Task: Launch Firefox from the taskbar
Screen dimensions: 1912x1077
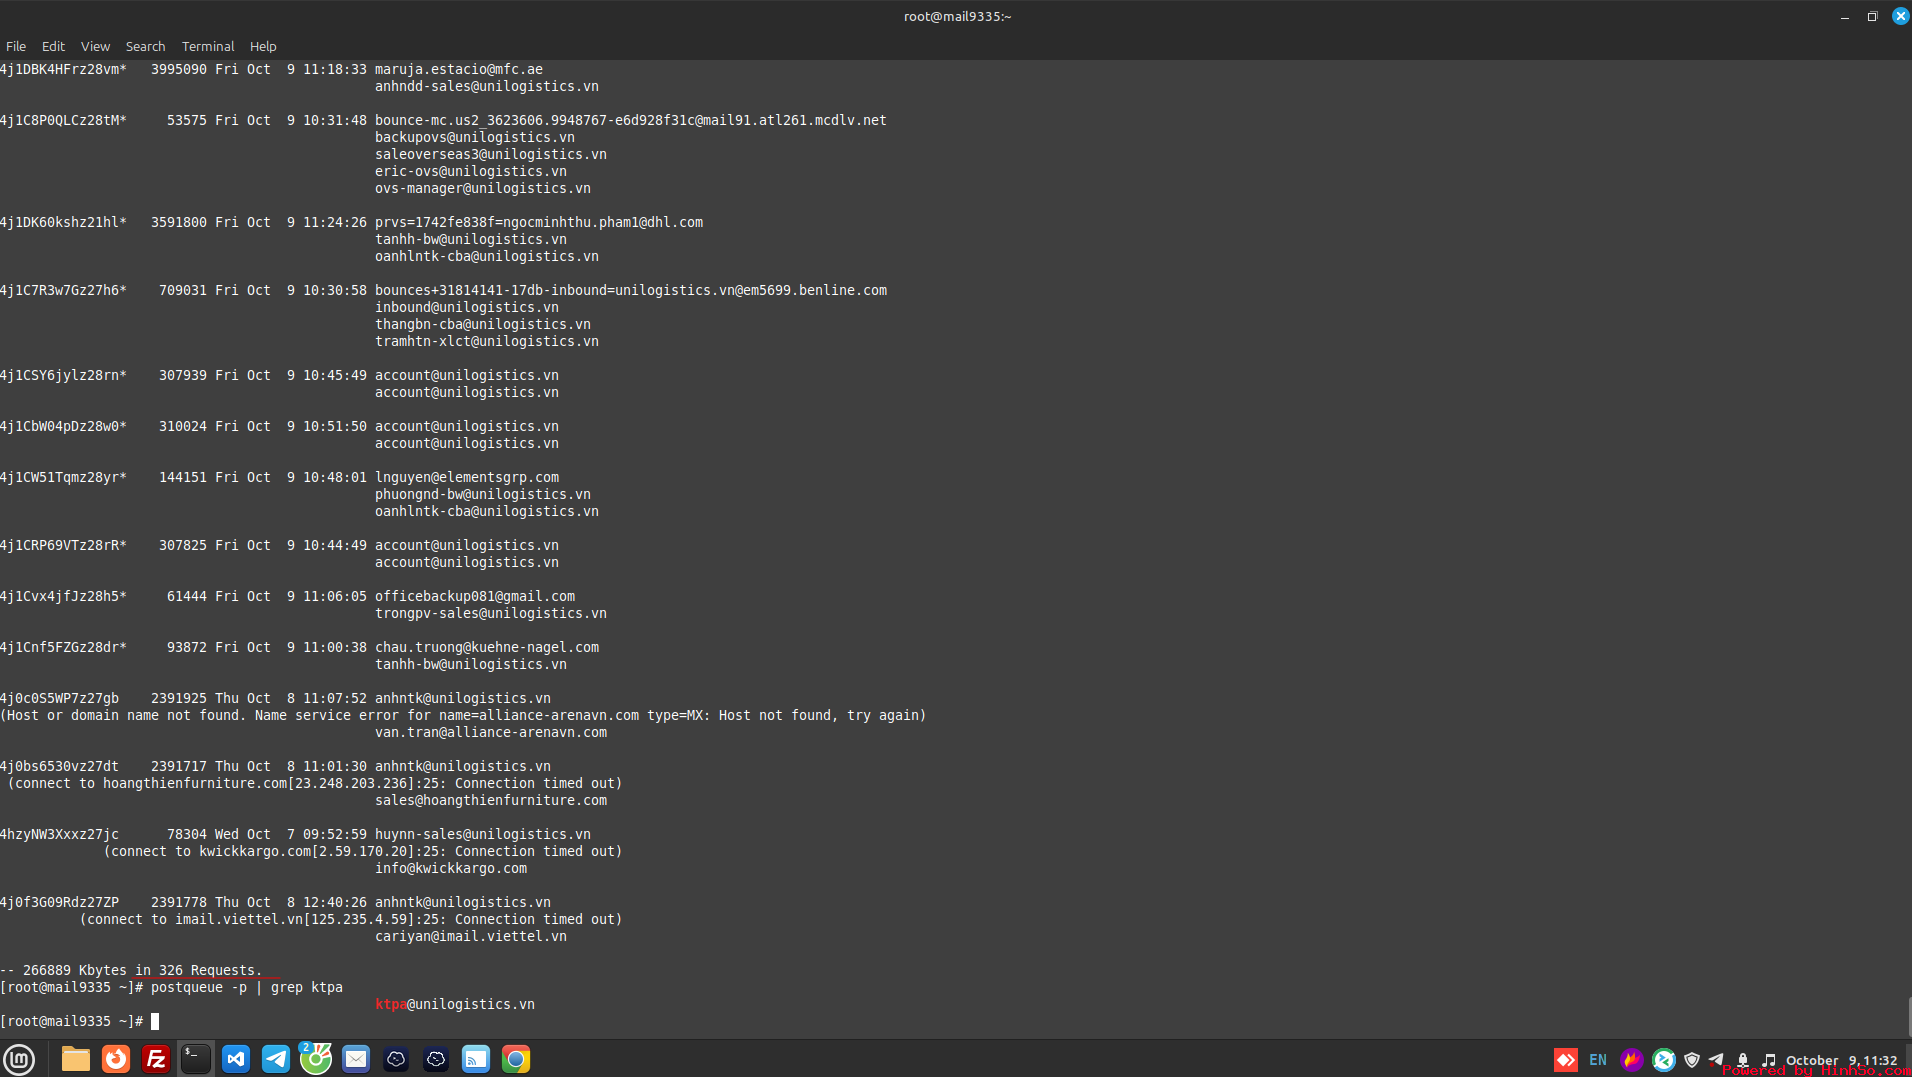Action: [x=116, y=1059]
